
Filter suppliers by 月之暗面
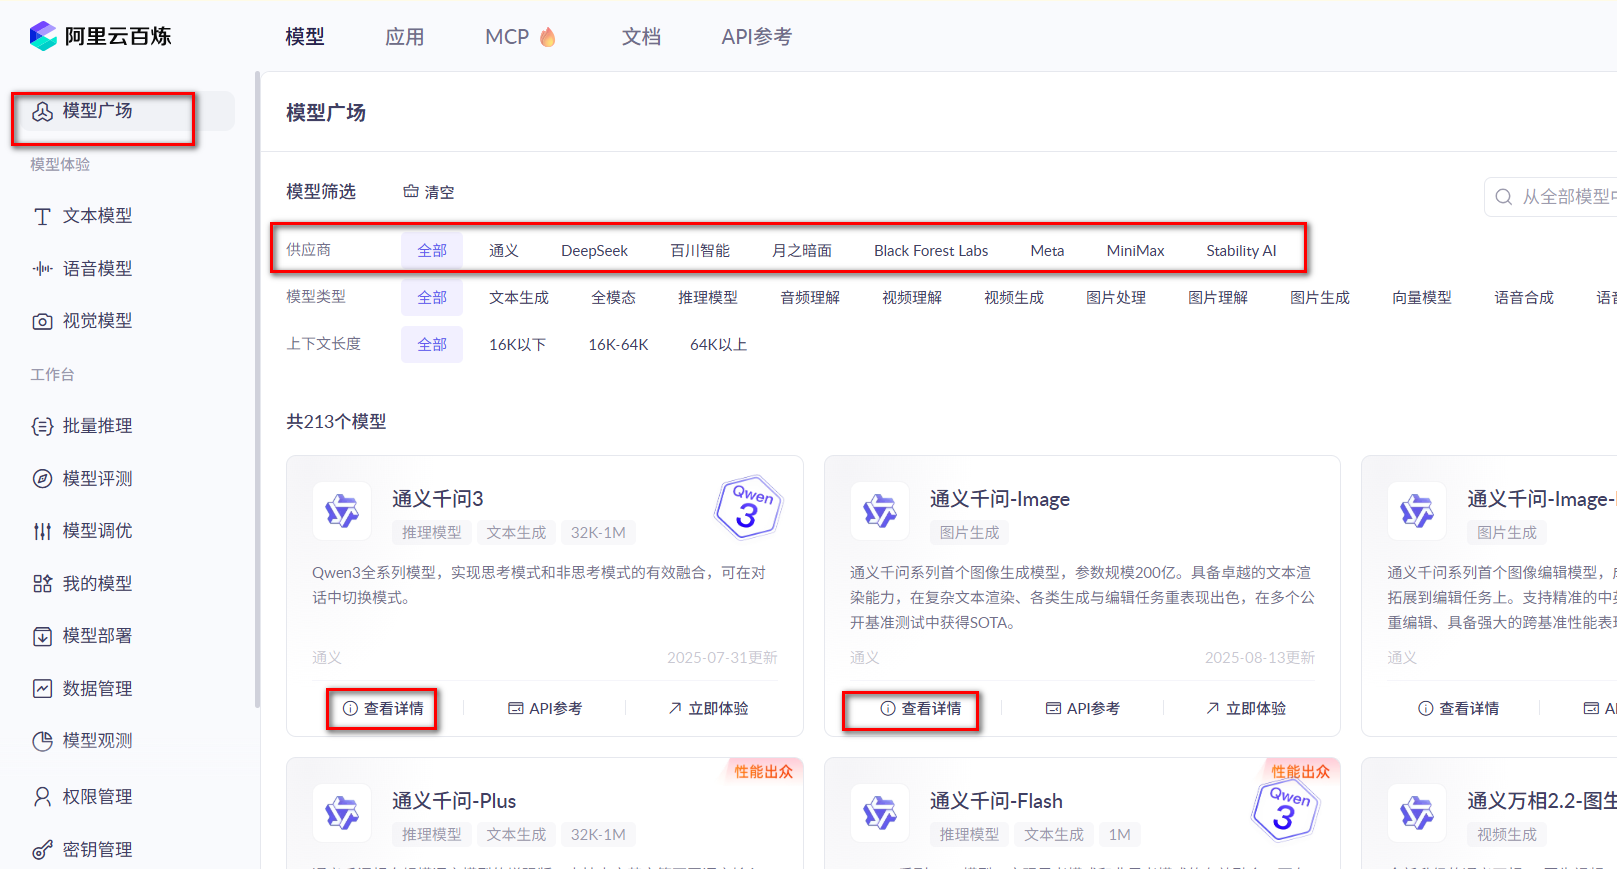(802, 250)
